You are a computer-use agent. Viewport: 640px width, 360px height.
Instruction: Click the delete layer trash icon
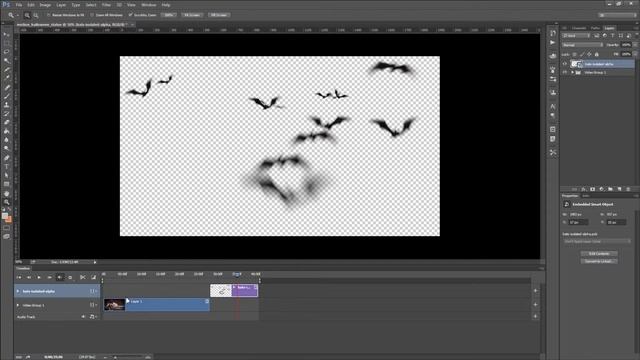click(x=628, y=189)
